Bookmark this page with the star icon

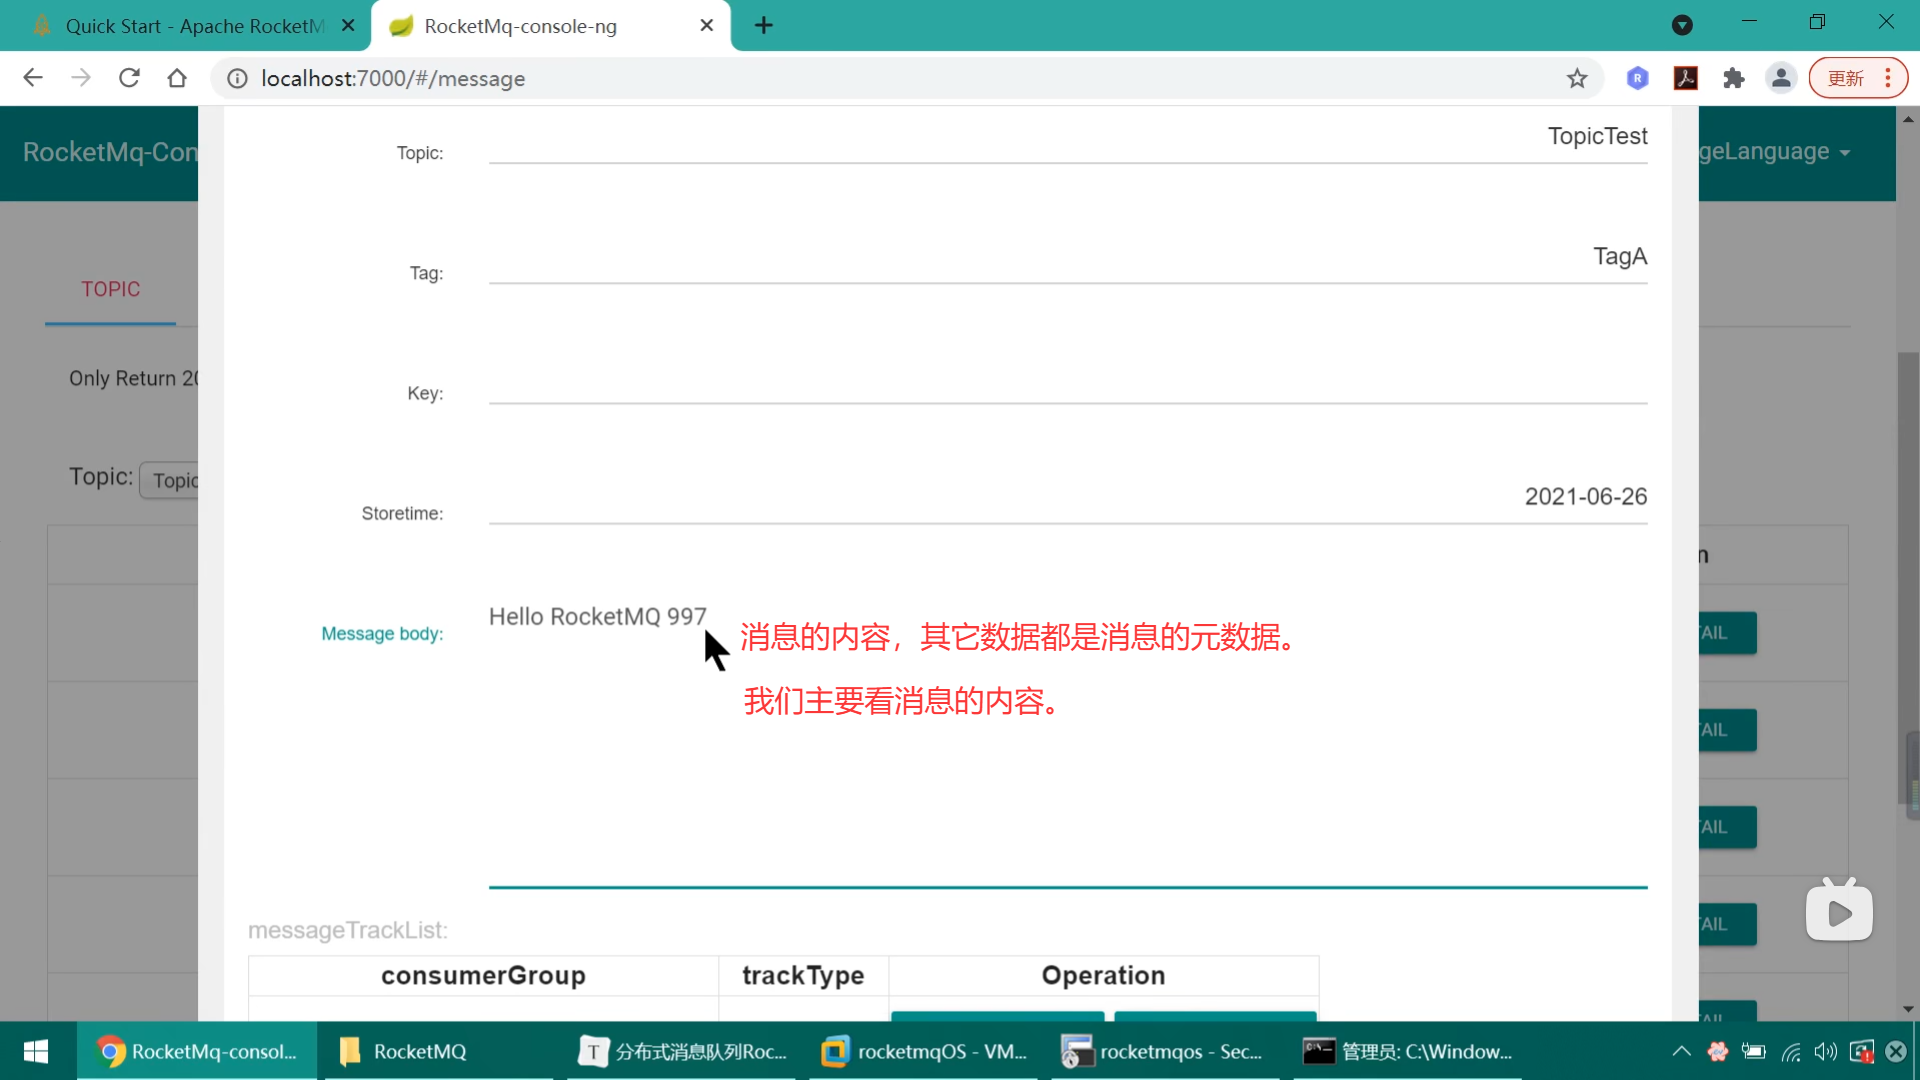(x=1577, y=78)
